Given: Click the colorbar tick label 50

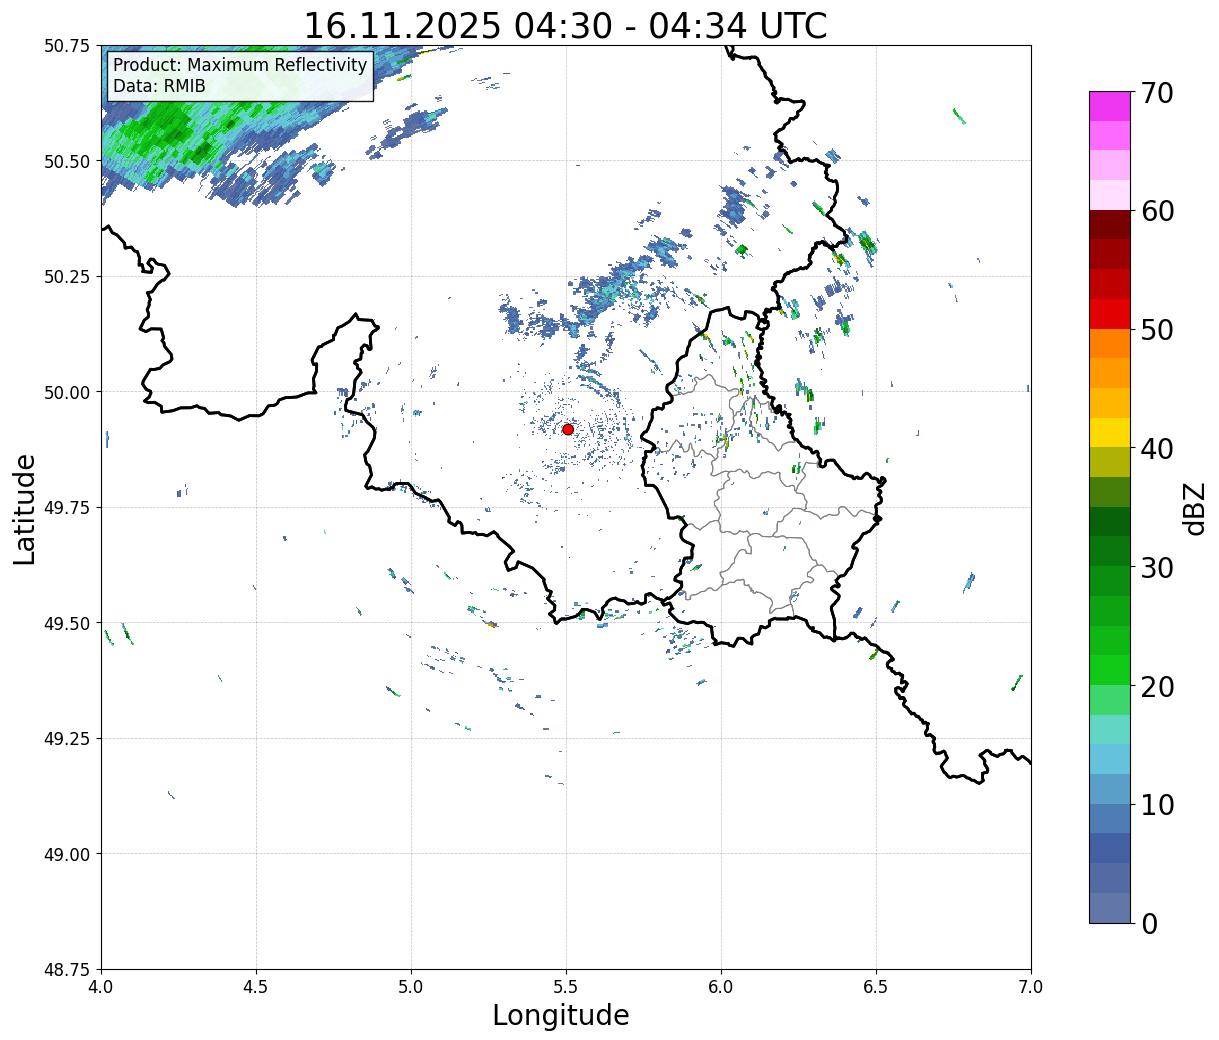Looking at the screenshot, I should coord(1156,330).
